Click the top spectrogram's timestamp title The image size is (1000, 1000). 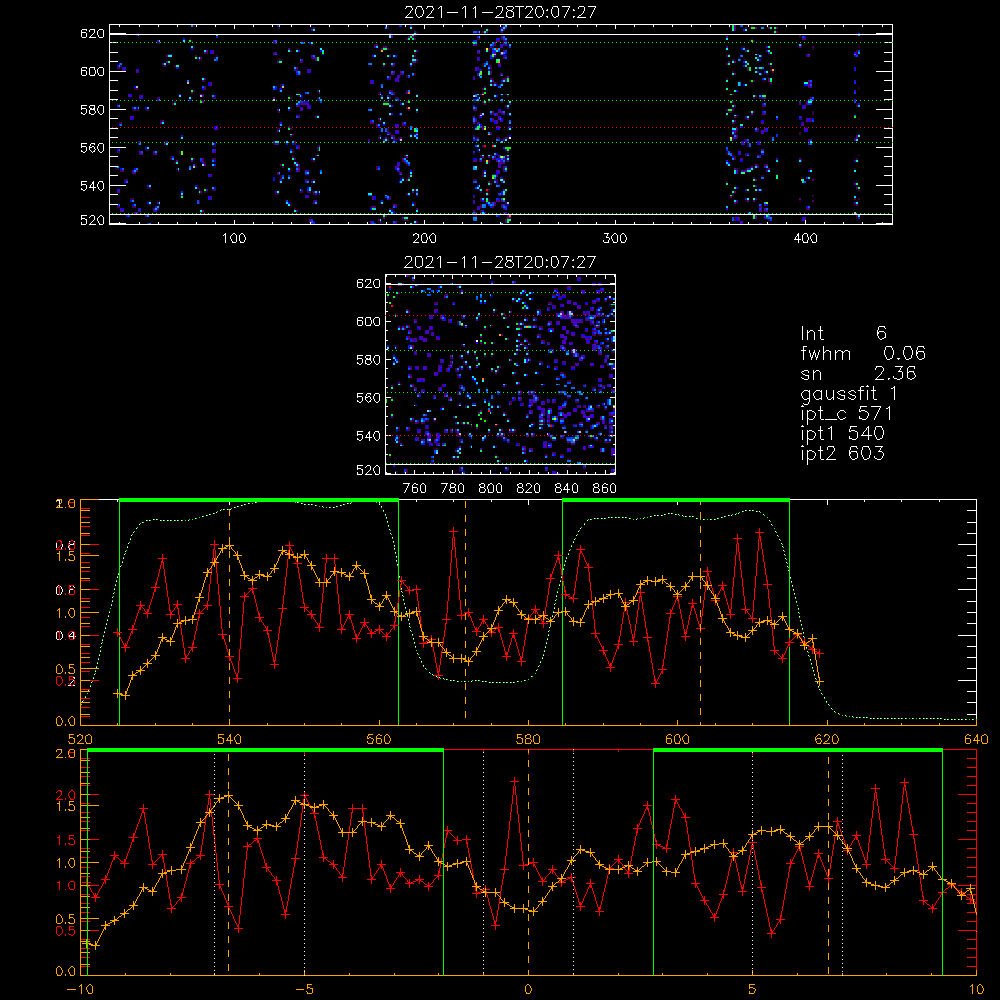click(x=500, y=12)
